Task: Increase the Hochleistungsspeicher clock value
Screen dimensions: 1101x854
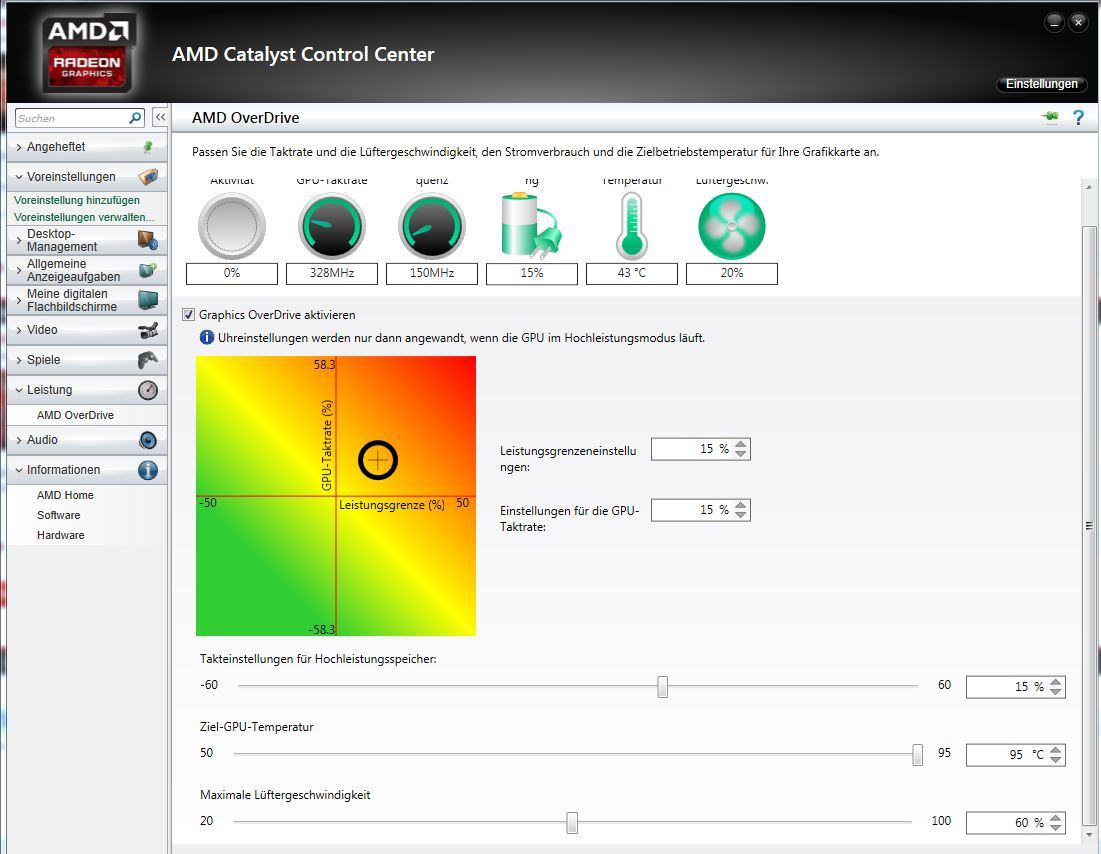Action: (x=1056, y=682)
